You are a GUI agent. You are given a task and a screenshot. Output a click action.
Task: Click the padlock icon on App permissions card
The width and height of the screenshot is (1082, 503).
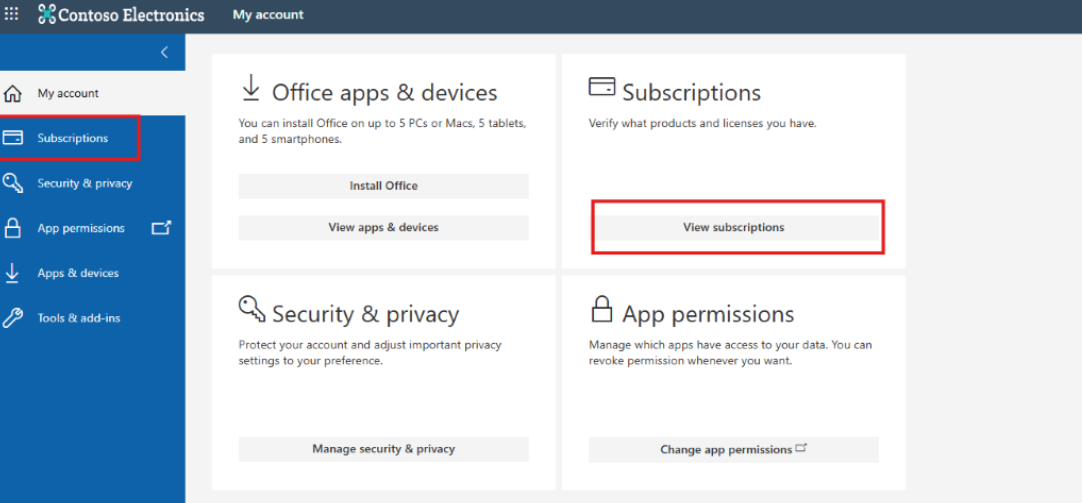tap(602, 308)
